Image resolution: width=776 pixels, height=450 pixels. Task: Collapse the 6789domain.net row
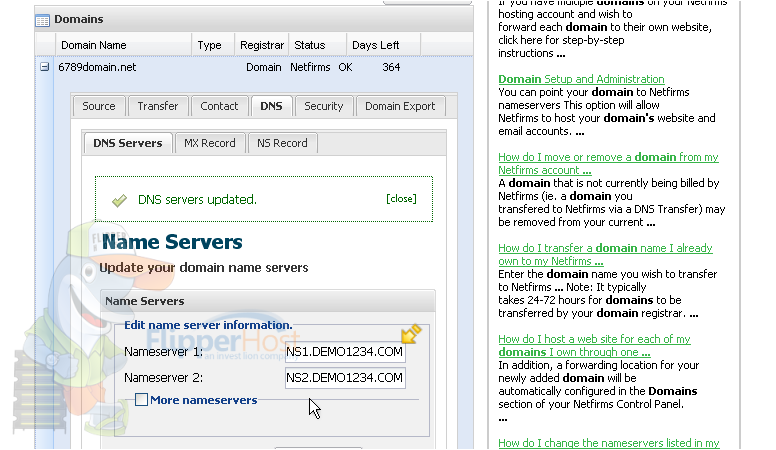tap(45, 66)
